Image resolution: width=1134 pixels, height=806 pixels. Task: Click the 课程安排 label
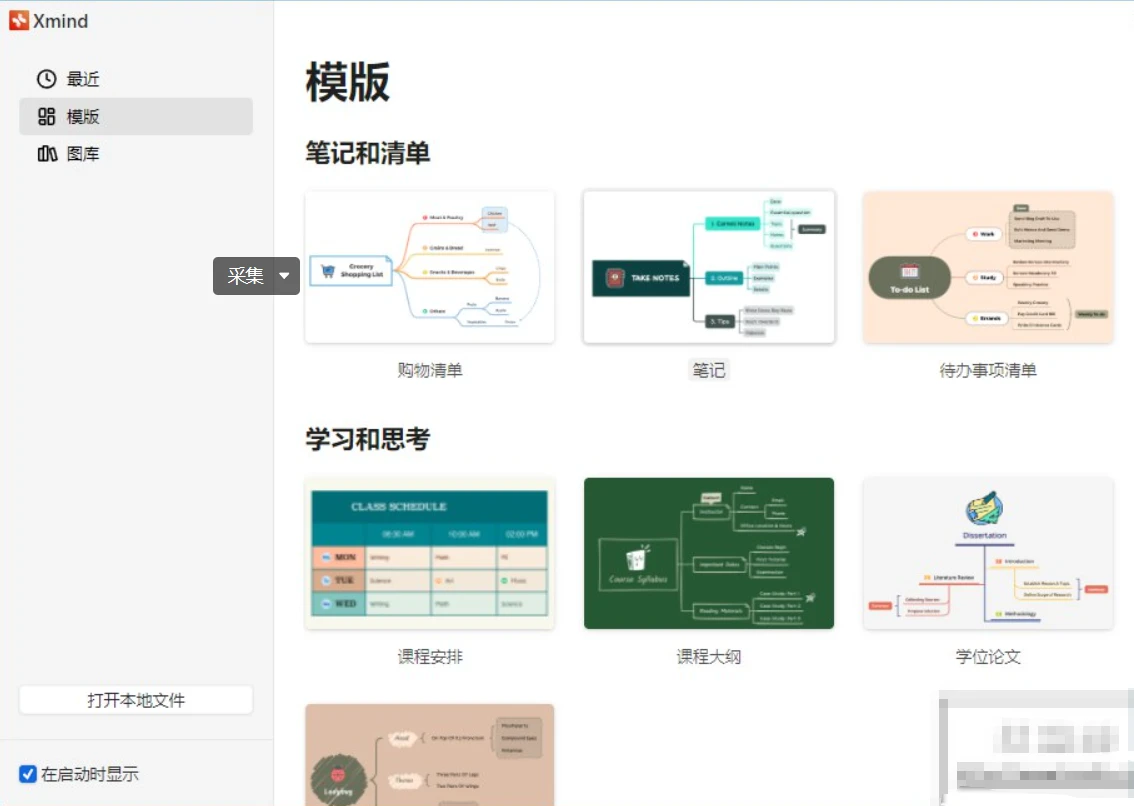click(430, 656)
